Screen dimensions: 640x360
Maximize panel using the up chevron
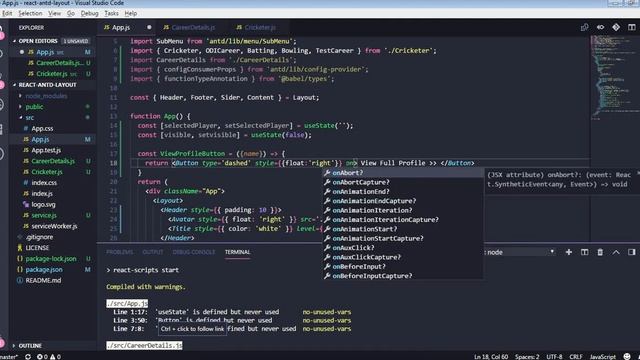[616, 252]
